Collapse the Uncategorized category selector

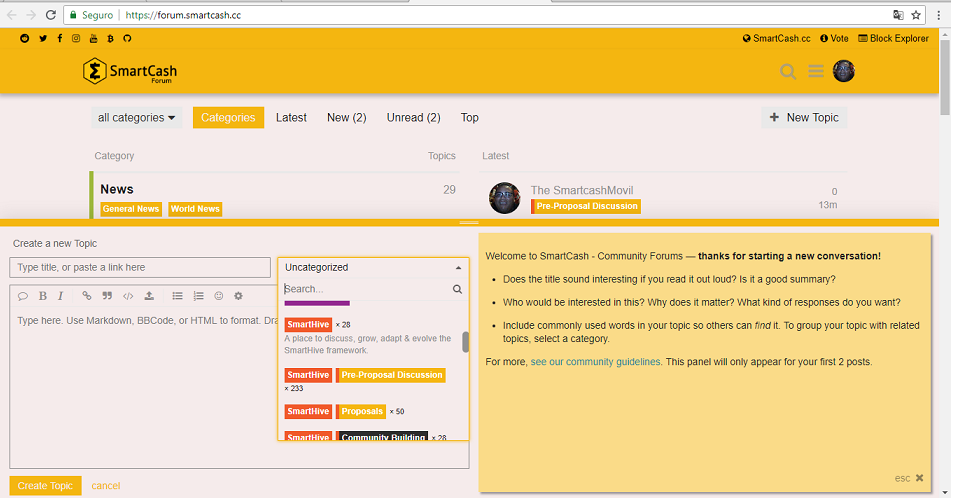(373, 267)
